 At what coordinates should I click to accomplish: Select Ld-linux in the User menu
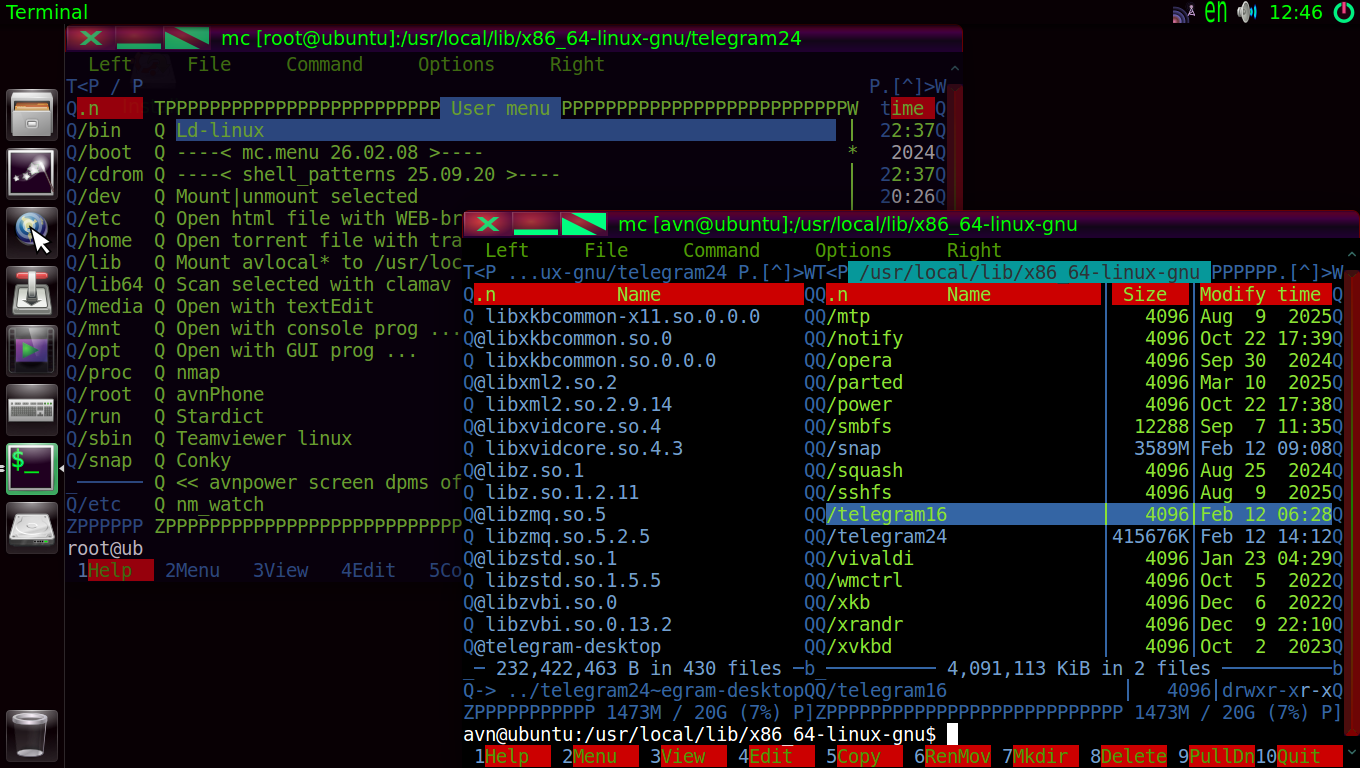tap(505, 130)
